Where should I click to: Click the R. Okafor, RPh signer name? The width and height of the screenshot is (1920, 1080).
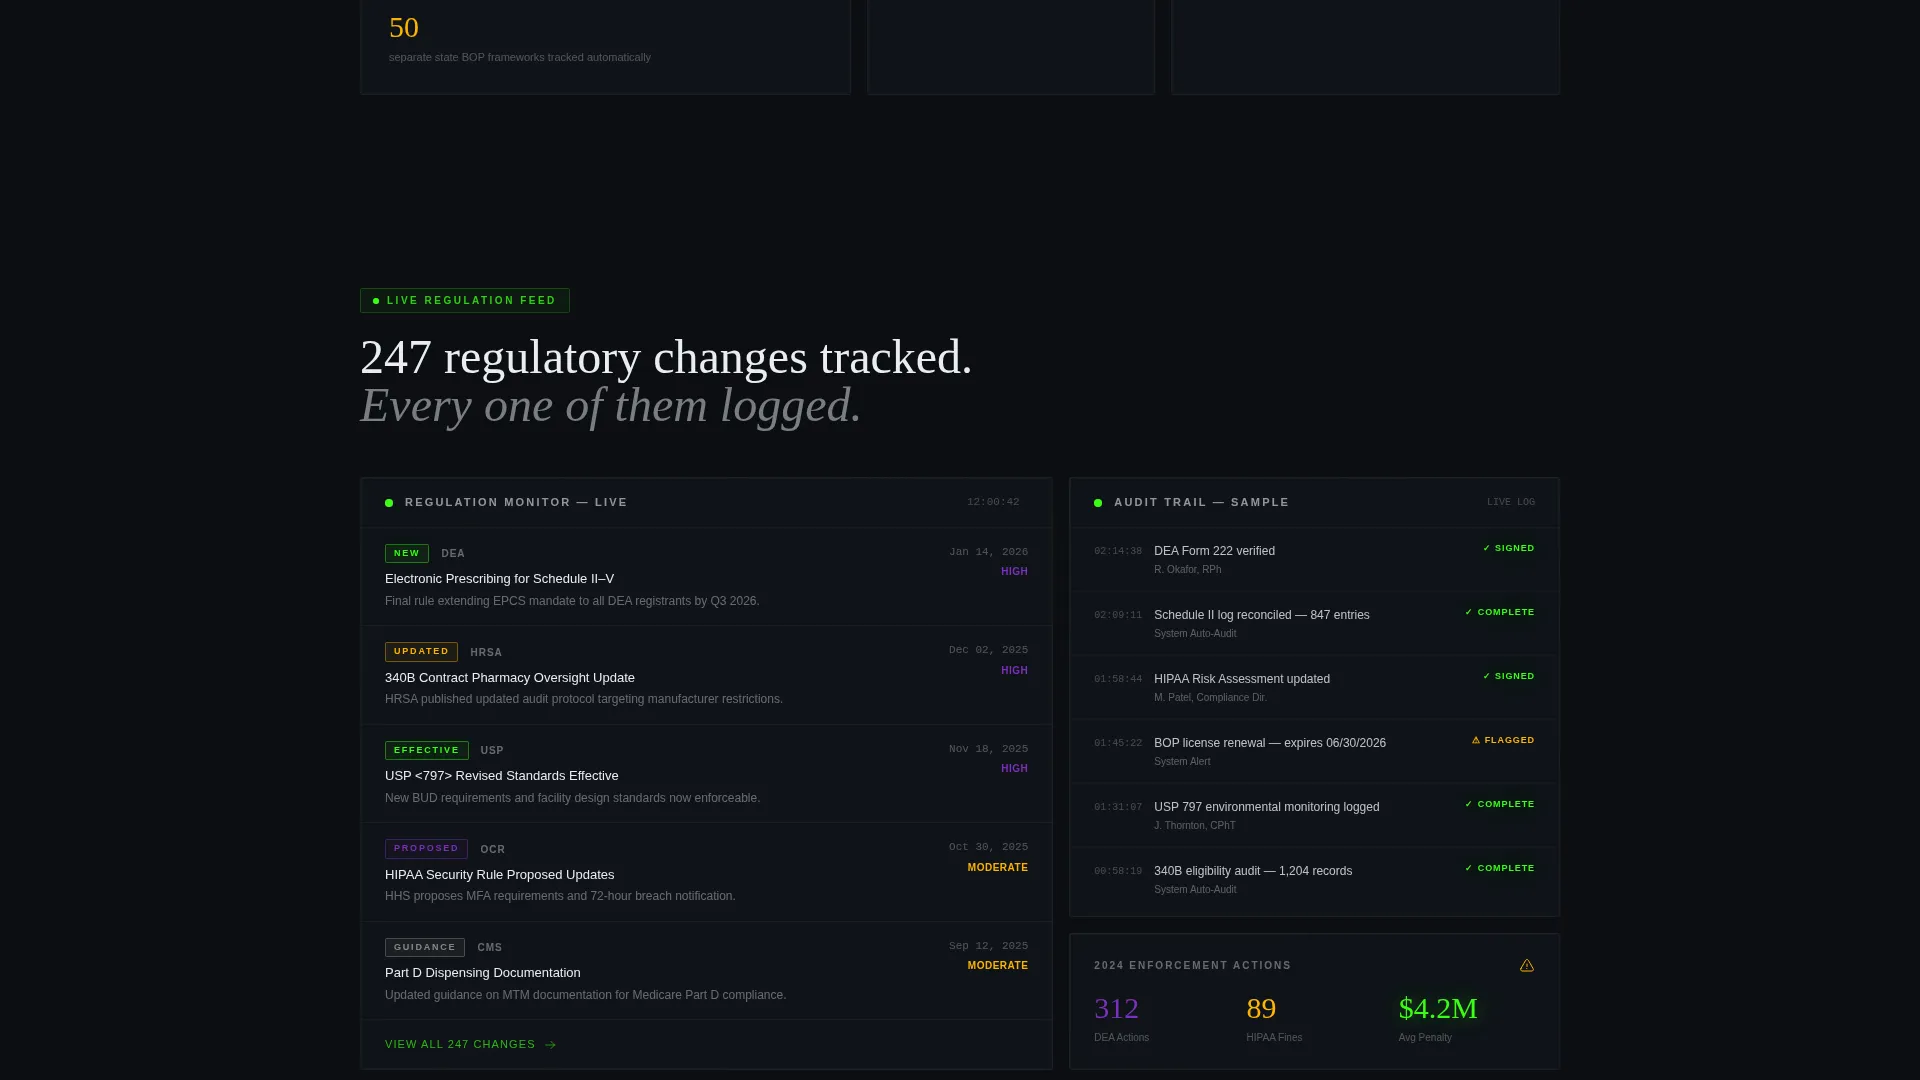tap(1187, 570)
